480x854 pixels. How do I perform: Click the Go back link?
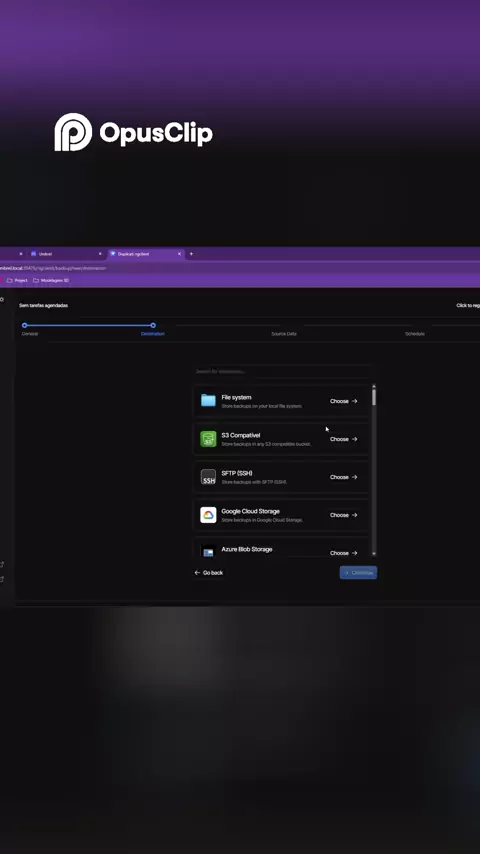click(209, 573)
